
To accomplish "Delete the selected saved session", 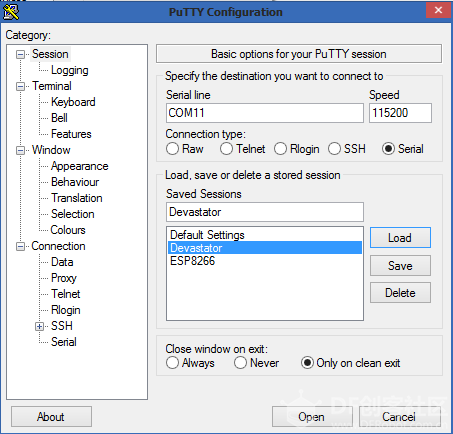I will coord(400,293).
